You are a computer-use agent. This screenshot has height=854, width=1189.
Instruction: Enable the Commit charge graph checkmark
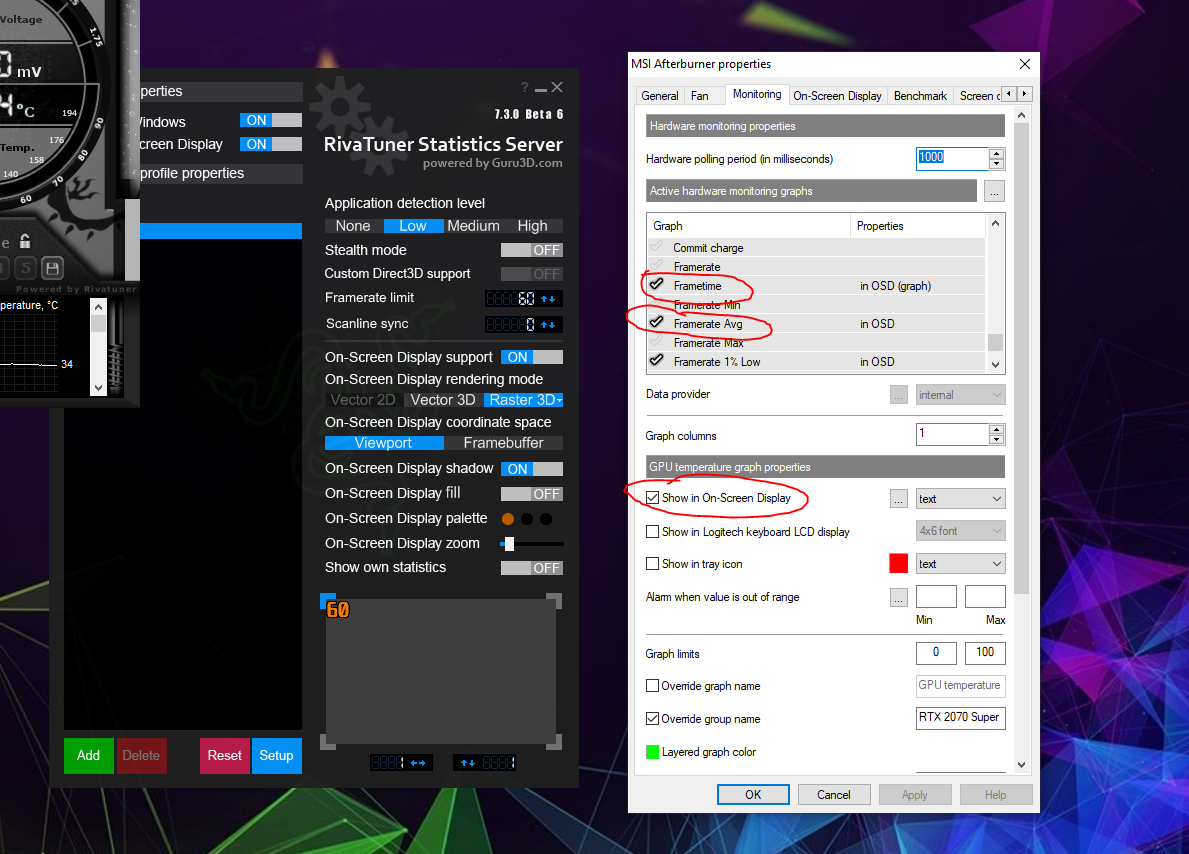657,246
